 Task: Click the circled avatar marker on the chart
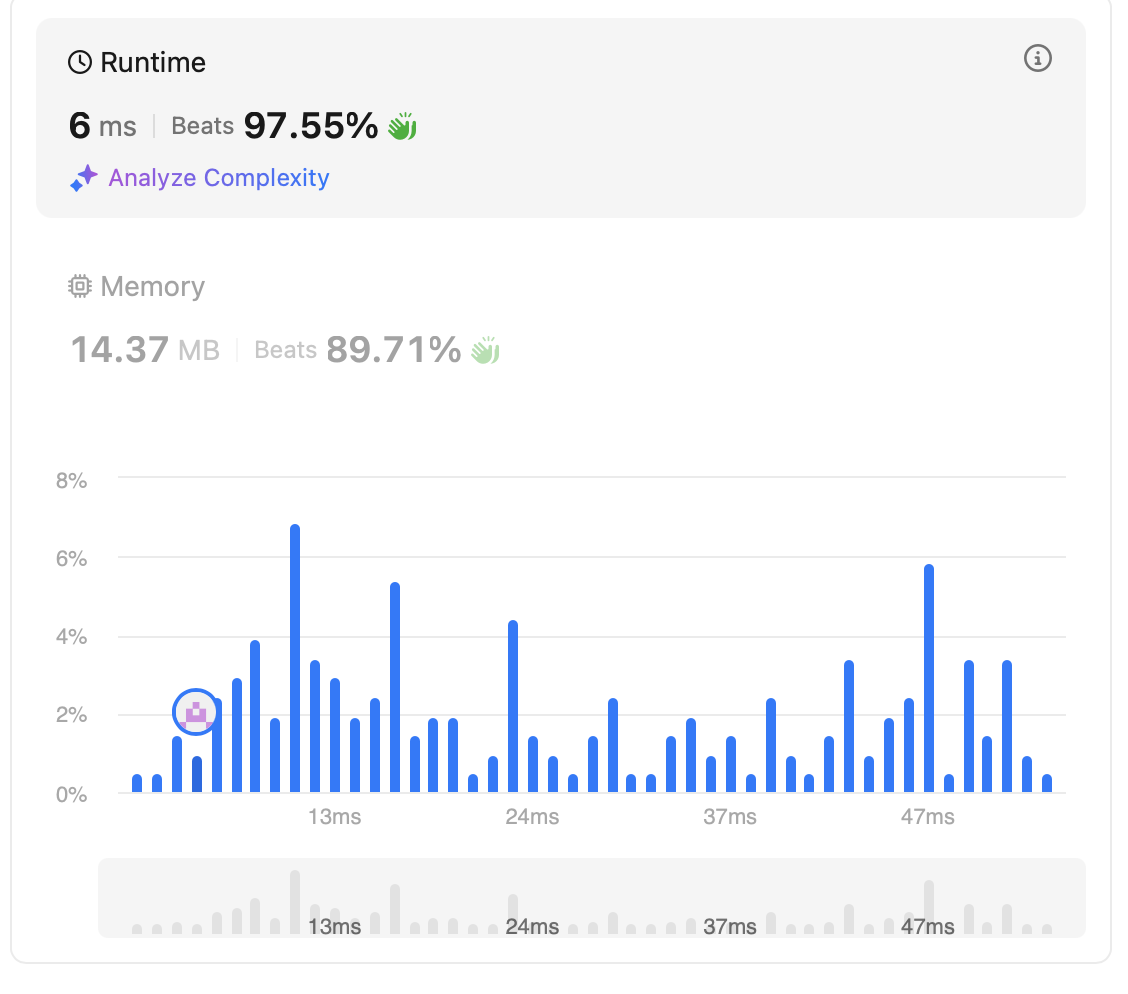point(196,712)
